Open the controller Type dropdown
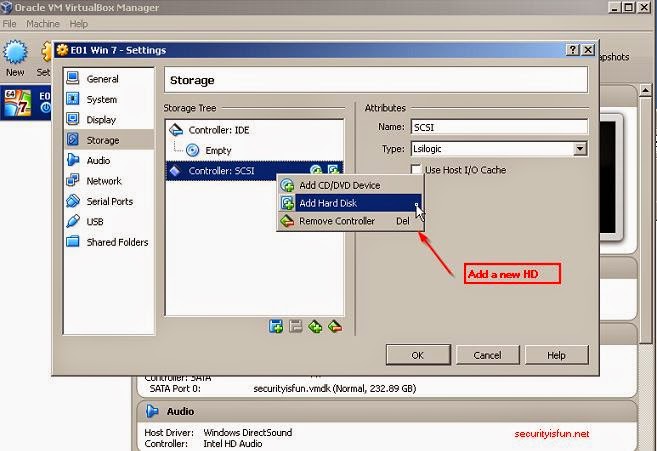The image size is (657, 451). point(580,148)
